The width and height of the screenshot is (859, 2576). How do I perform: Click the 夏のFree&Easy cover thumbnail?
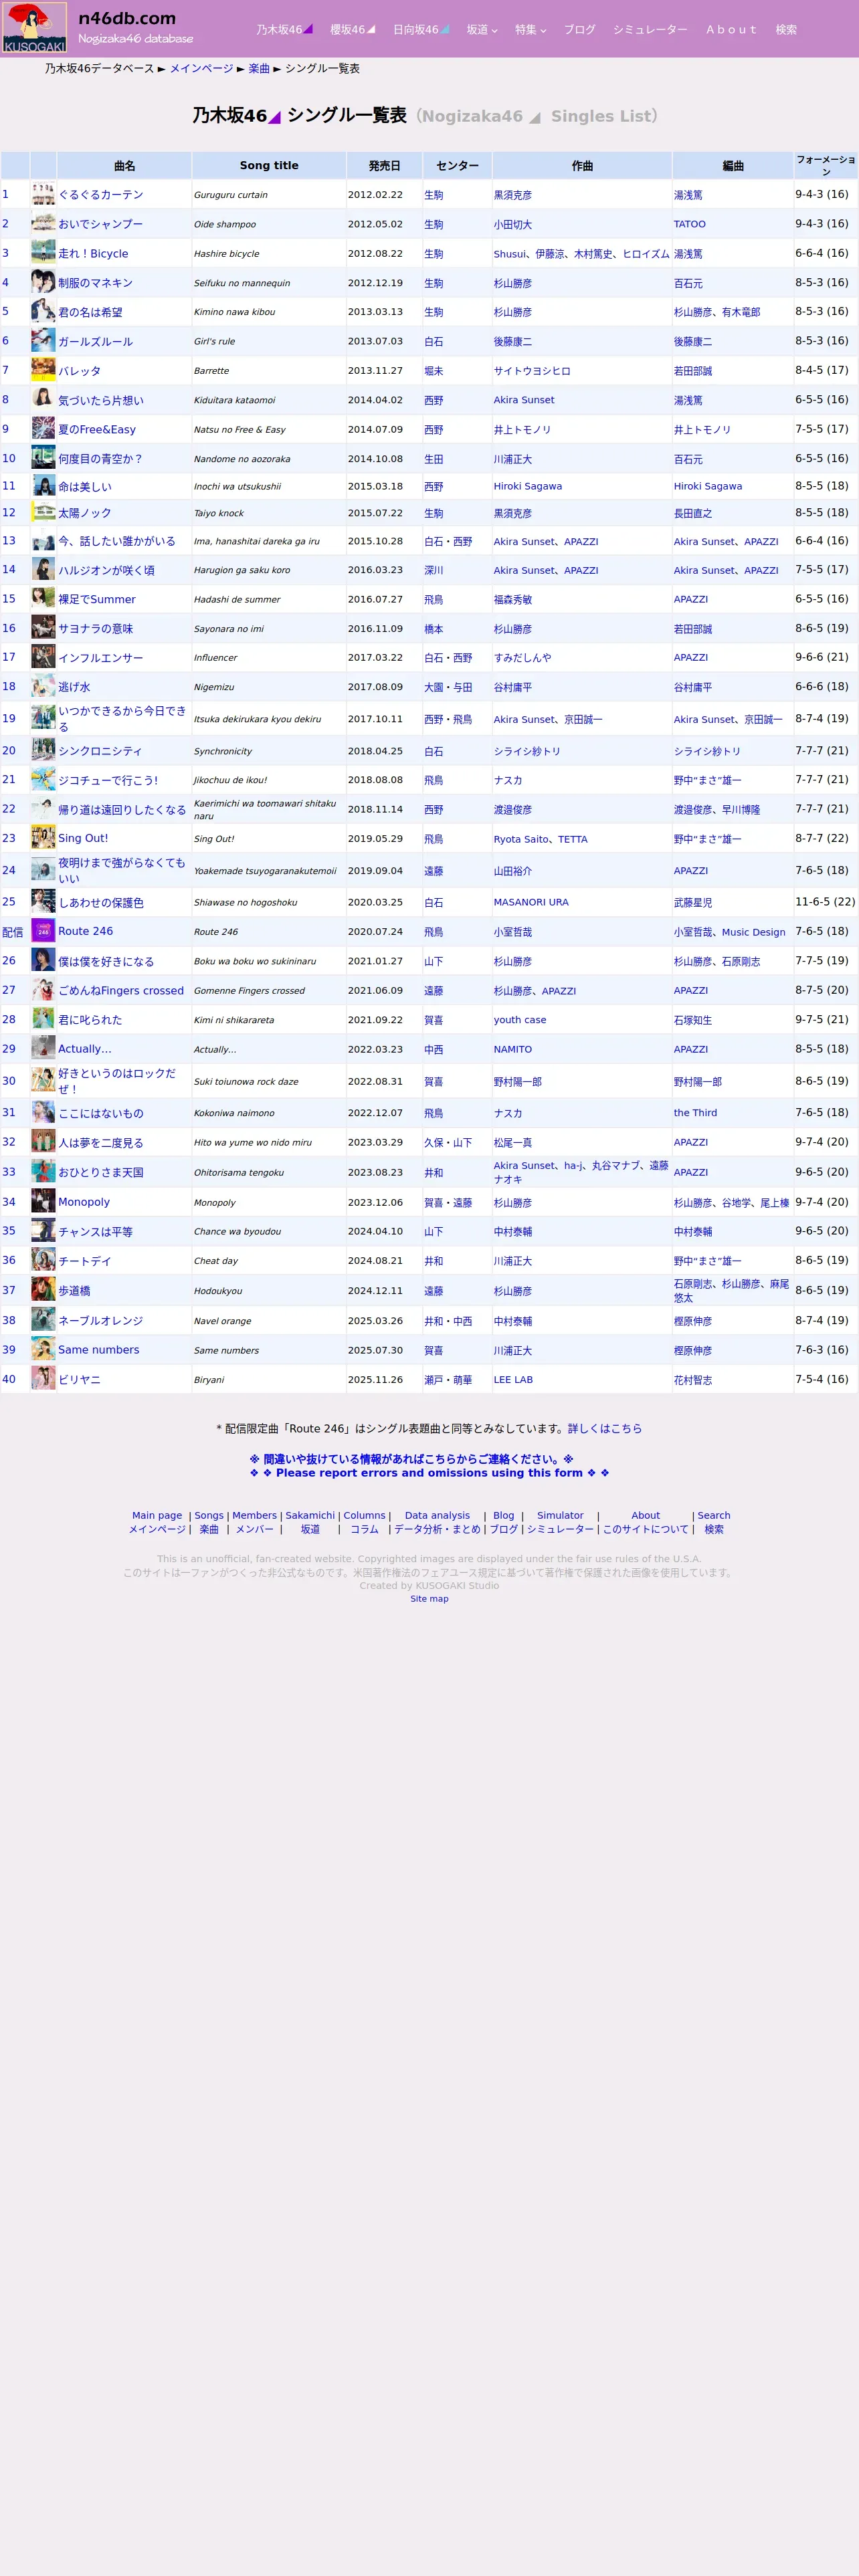coord(43,429)
